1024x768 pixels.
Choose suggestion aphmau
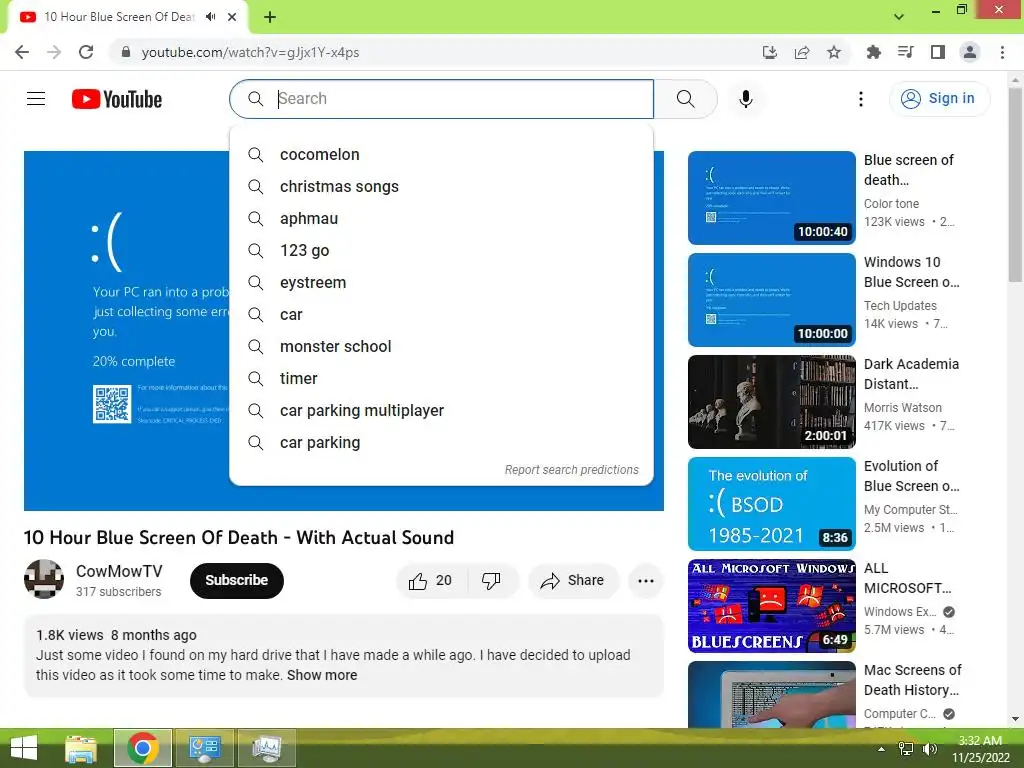tap(441, 219)
